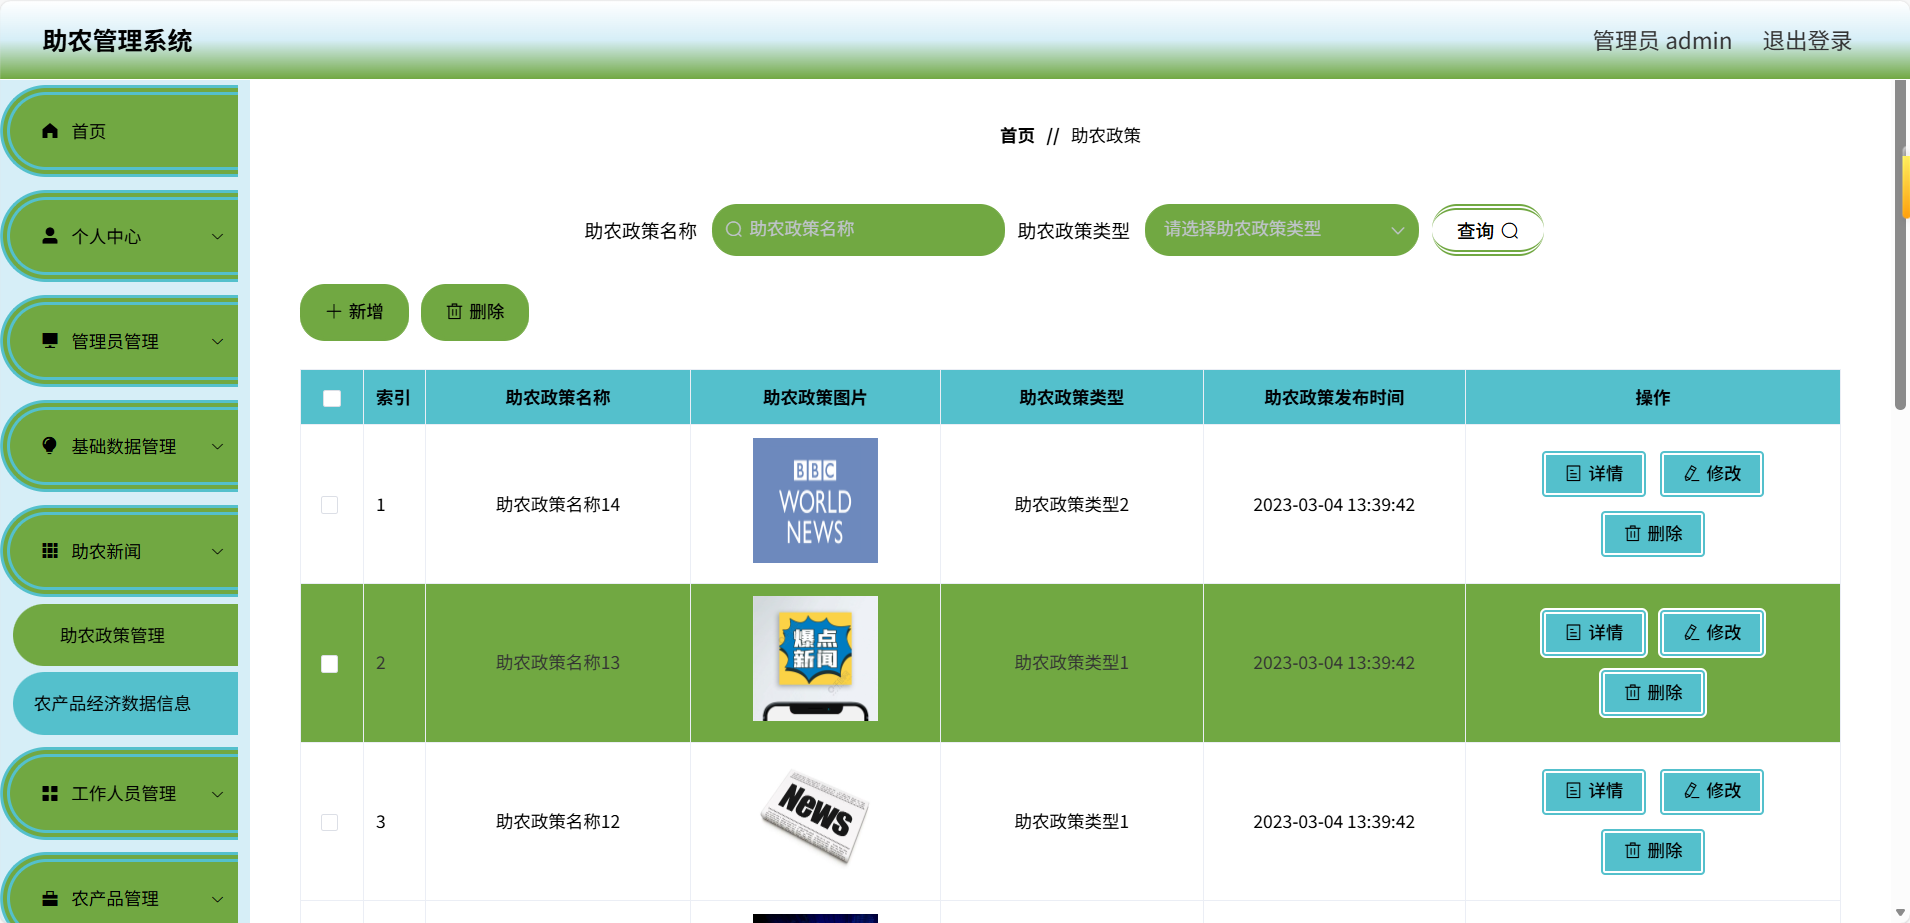1910x923 pixels.
Task: Click the grid icon for 助农新闻
Action: 50,551
